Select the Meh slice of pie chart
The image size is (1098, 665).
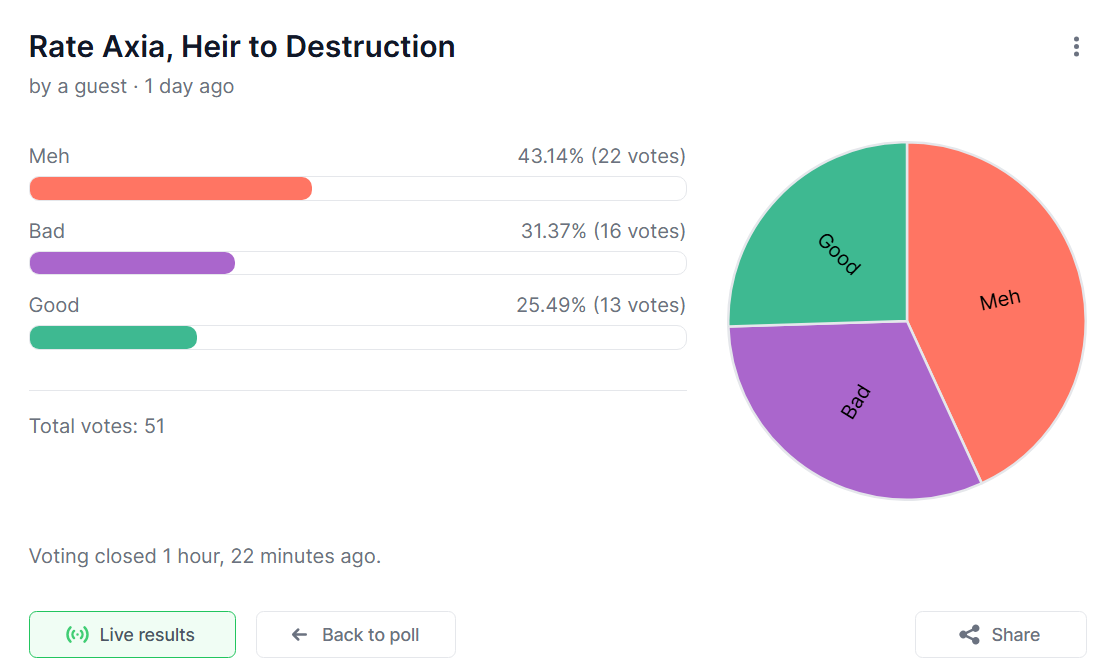1000,300
